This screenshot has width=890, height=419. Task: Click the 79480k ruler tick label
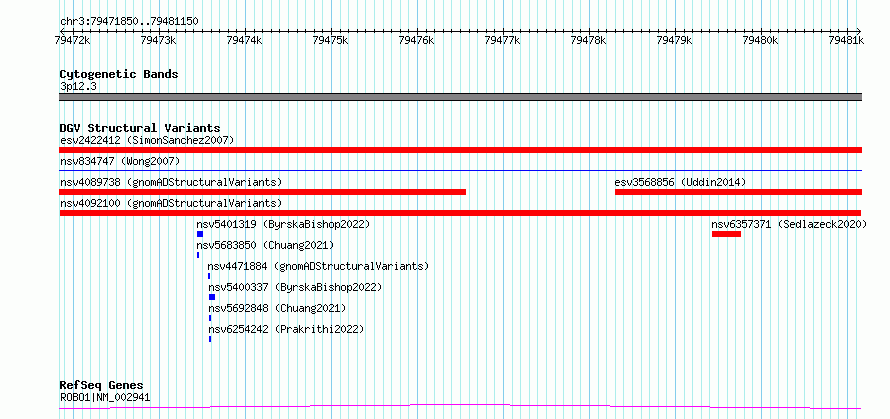(x=761, y=40)
